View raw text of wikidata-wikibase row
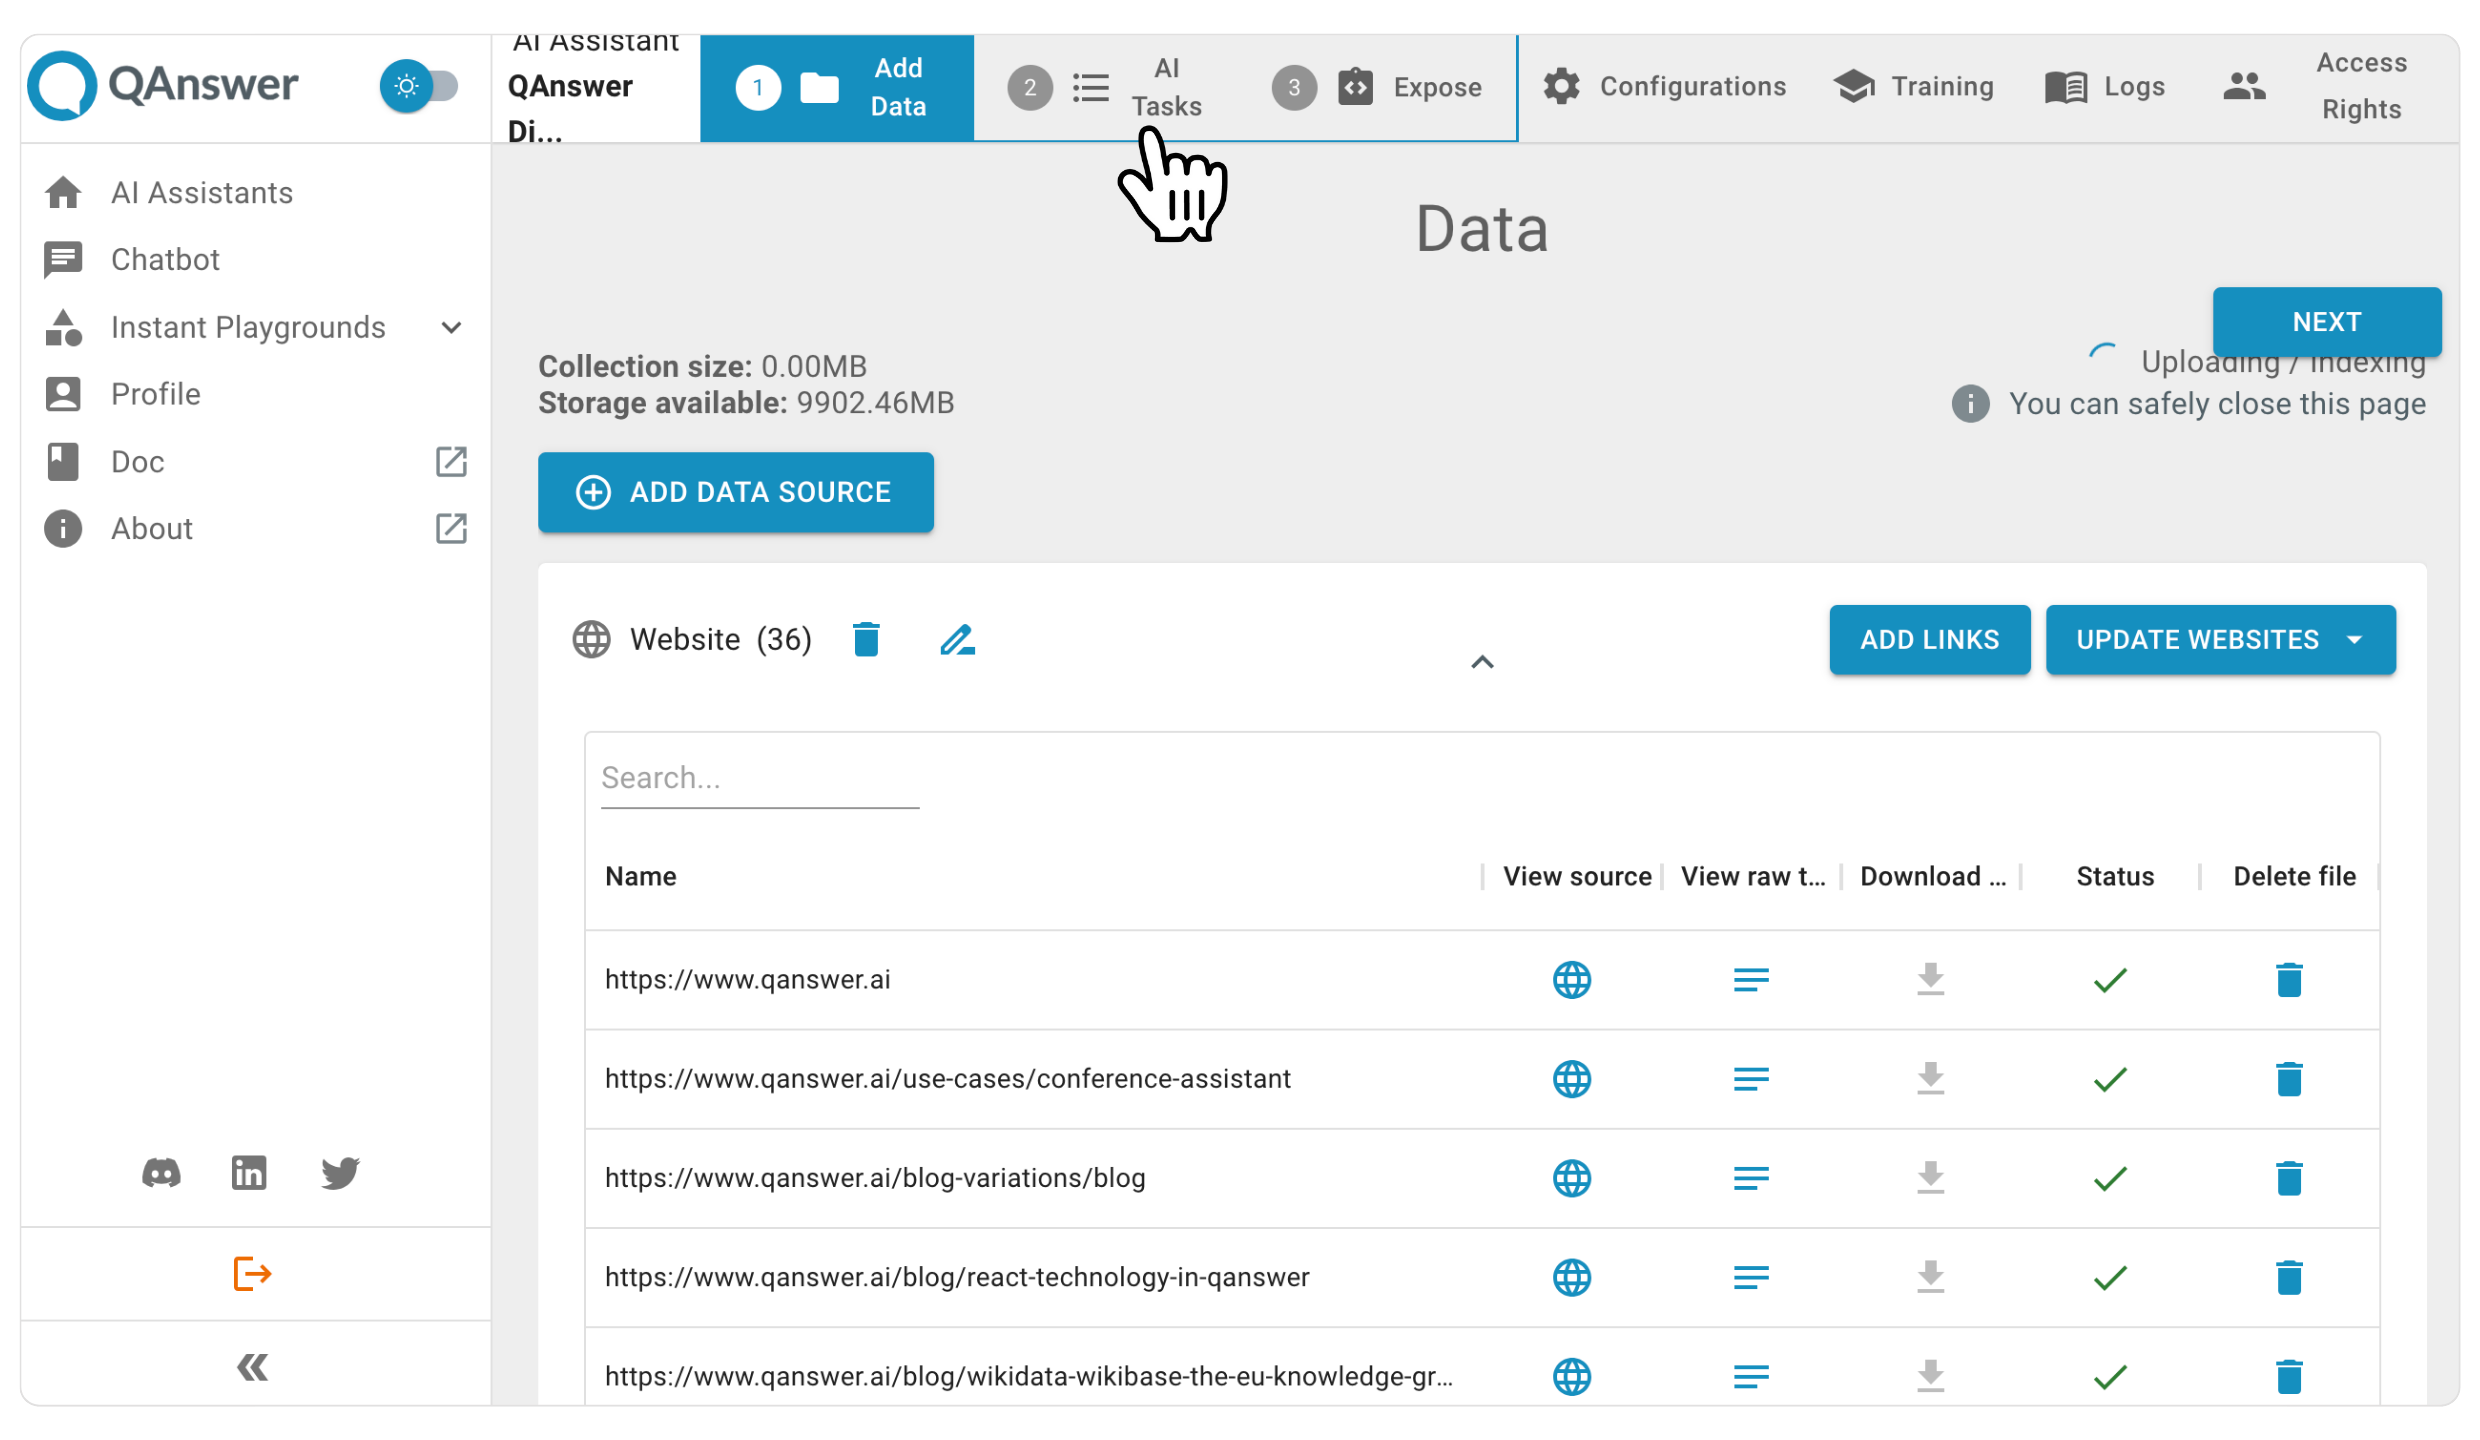This screenshot has width=2480, height=1440. click(1751, 1375)
